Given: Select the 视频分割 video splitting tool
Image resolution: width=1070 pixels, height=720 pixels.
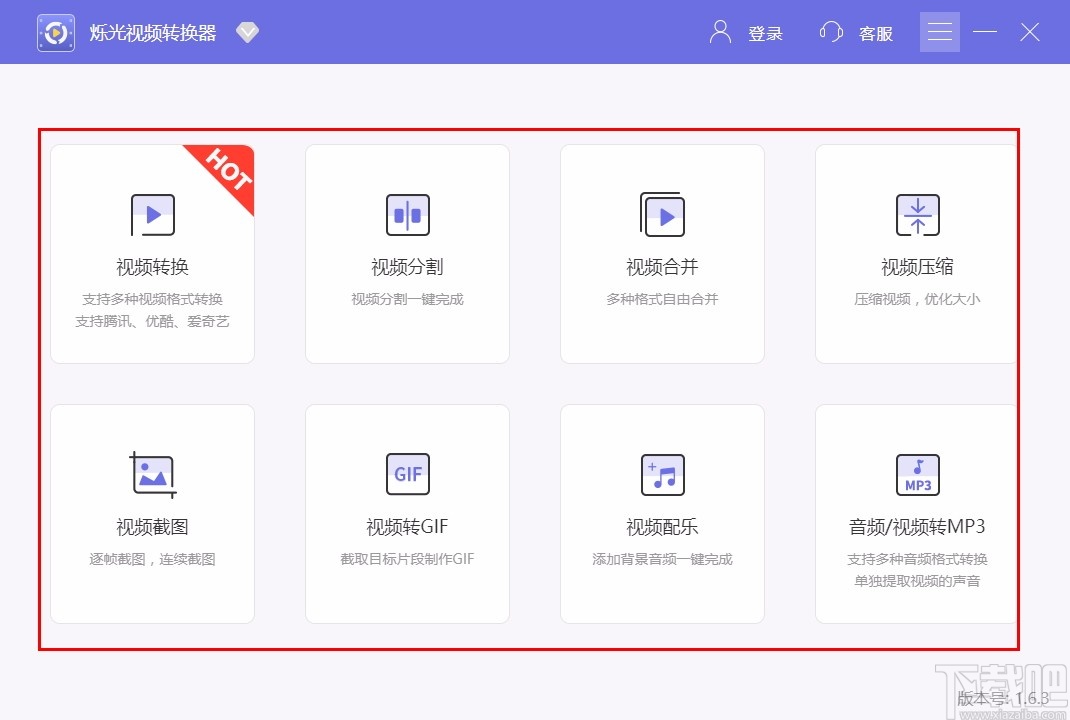Looking at the screenshot, I should click(407, 253).
